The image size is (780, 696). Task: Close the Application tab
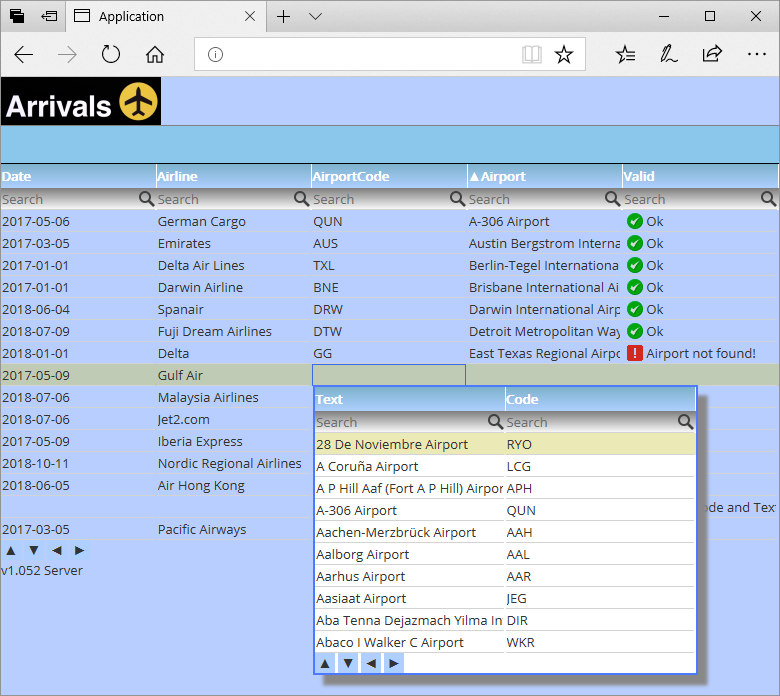(250, 16)
